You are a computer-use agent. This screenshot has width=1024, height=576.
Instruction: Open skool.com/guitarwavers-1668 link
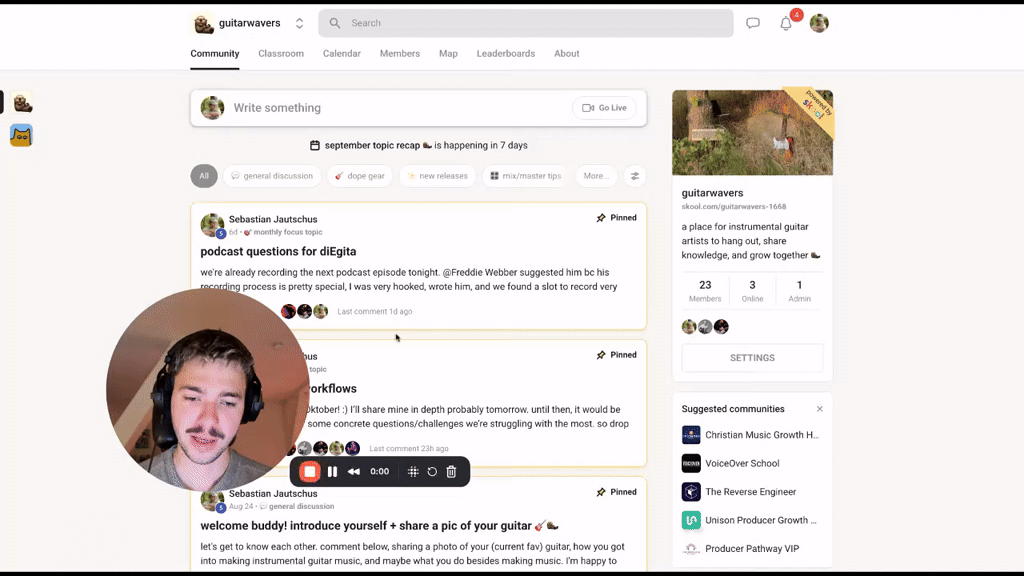click(734, 206)
